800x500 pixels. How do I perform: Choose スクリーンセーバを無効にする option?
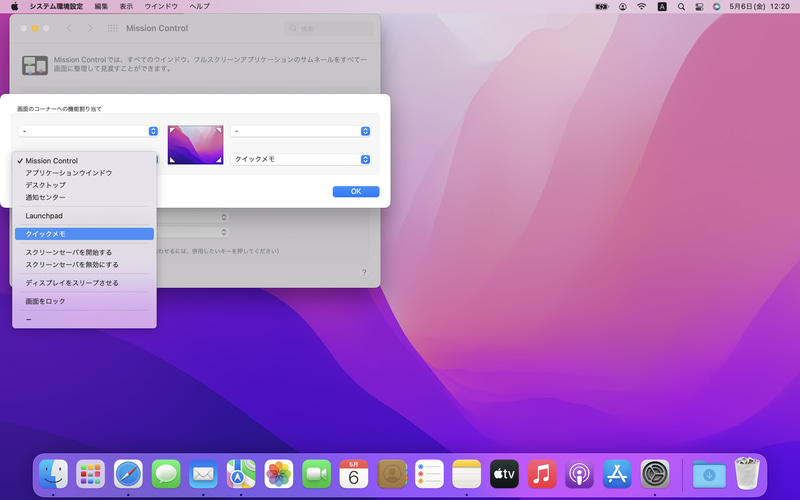coord(84,264)
